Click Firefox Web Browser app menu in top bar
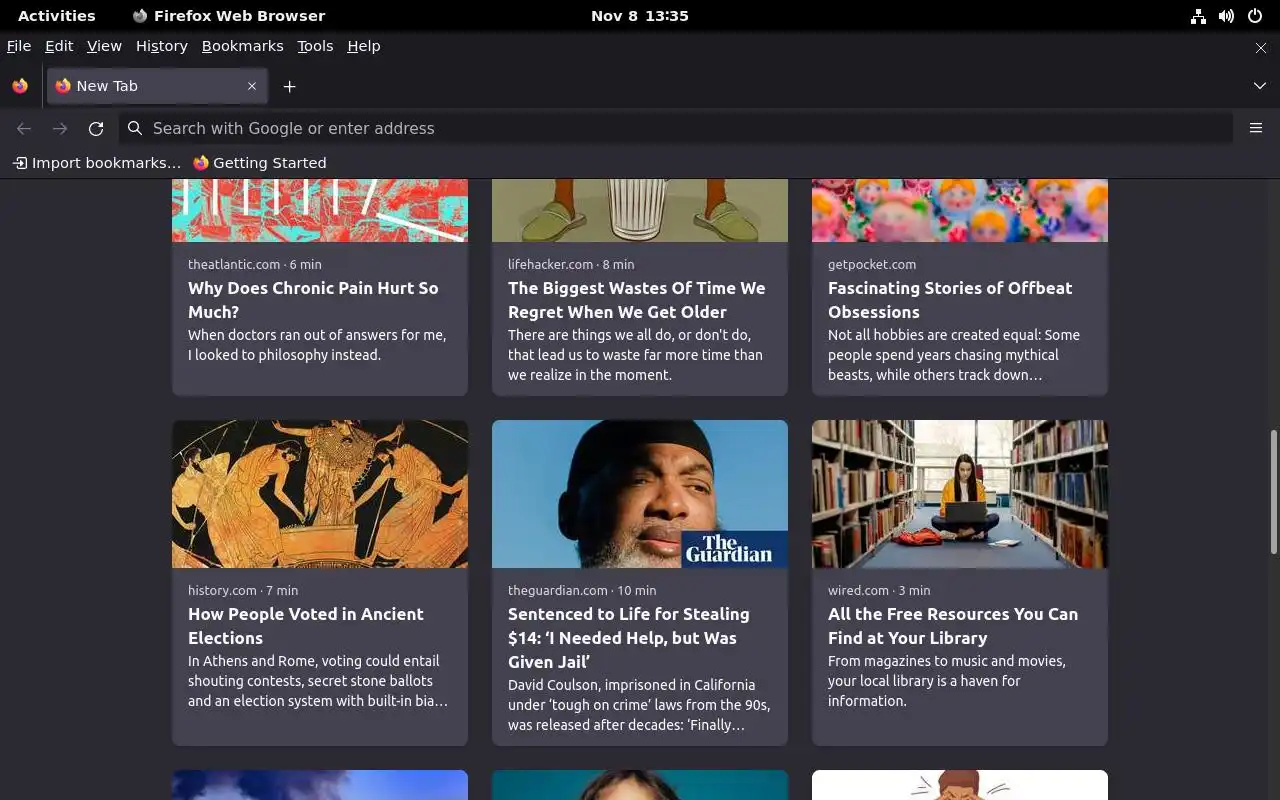This screenshot has width=1280, height=800. point(229,16)
